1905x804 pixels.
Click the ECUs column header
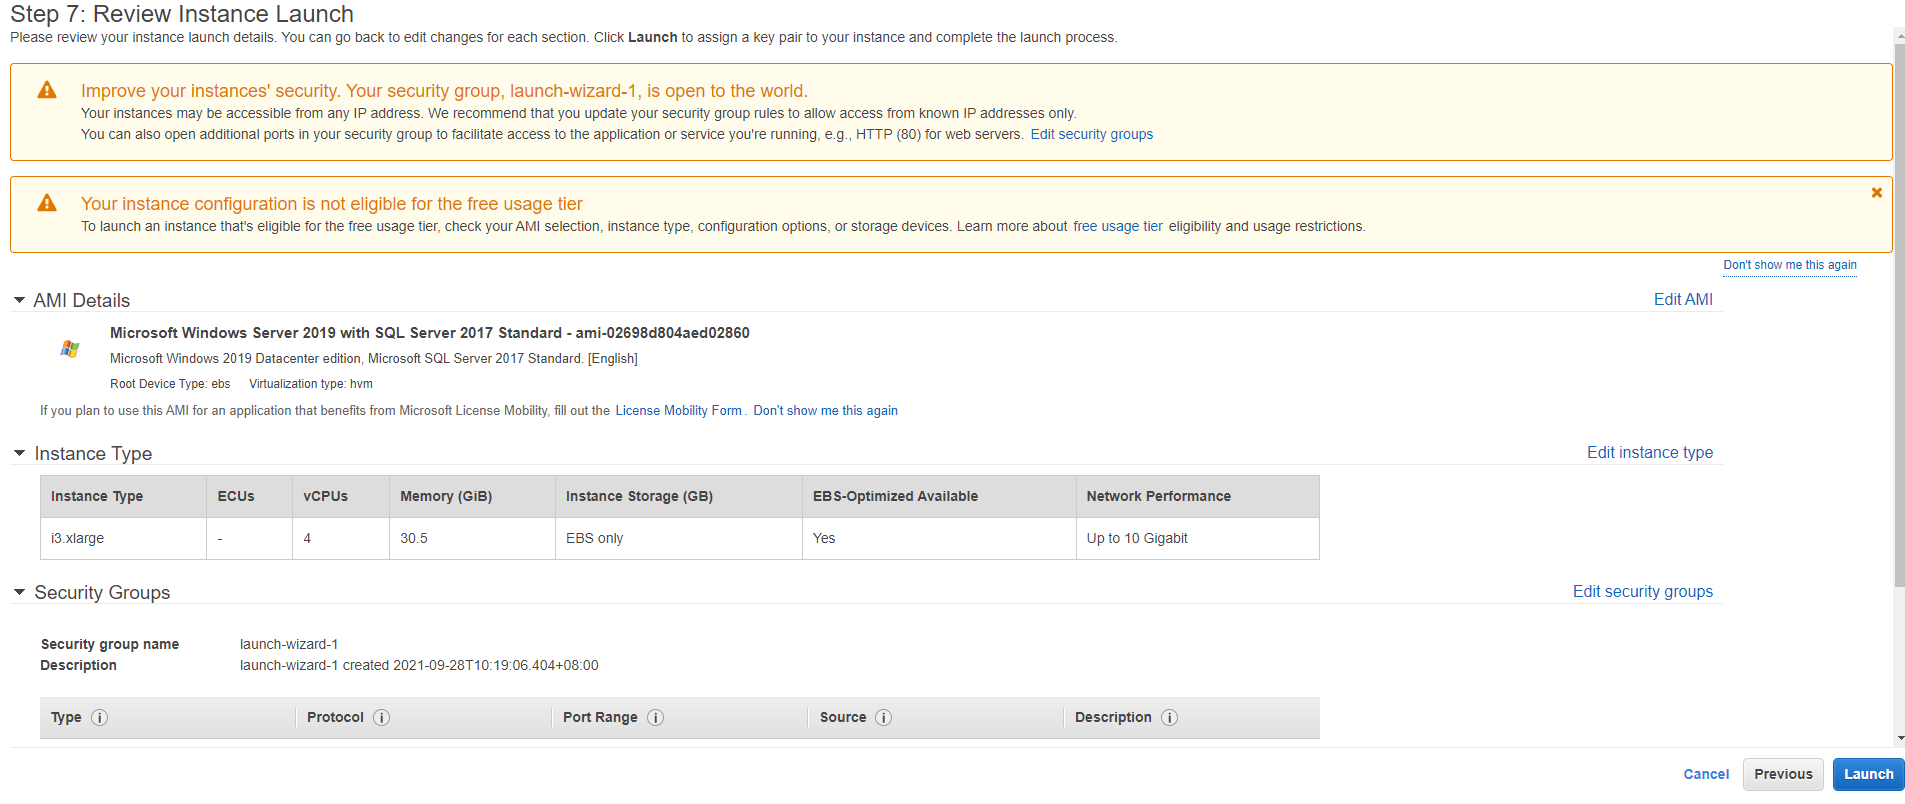pyautogui.click(x=249, y=496)
